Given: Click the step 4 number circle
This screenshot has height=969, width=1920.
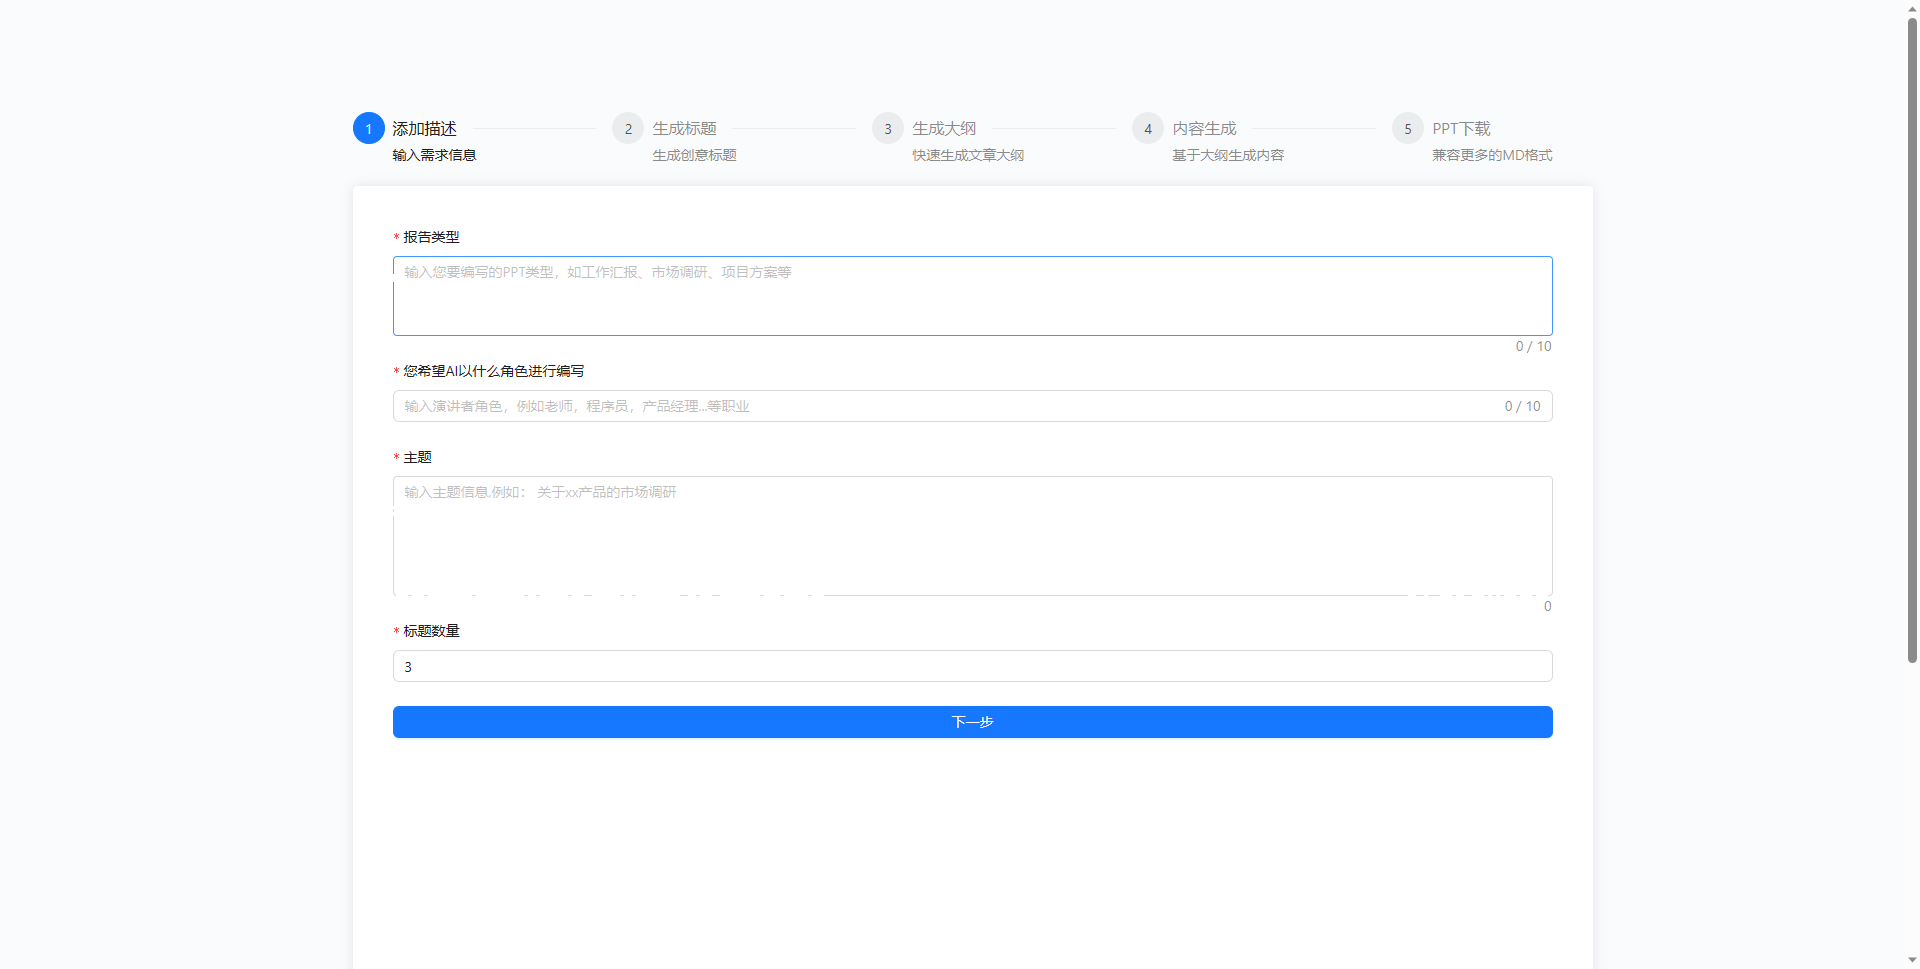Looking at the screenshot, I should [x=1148, y=128].
